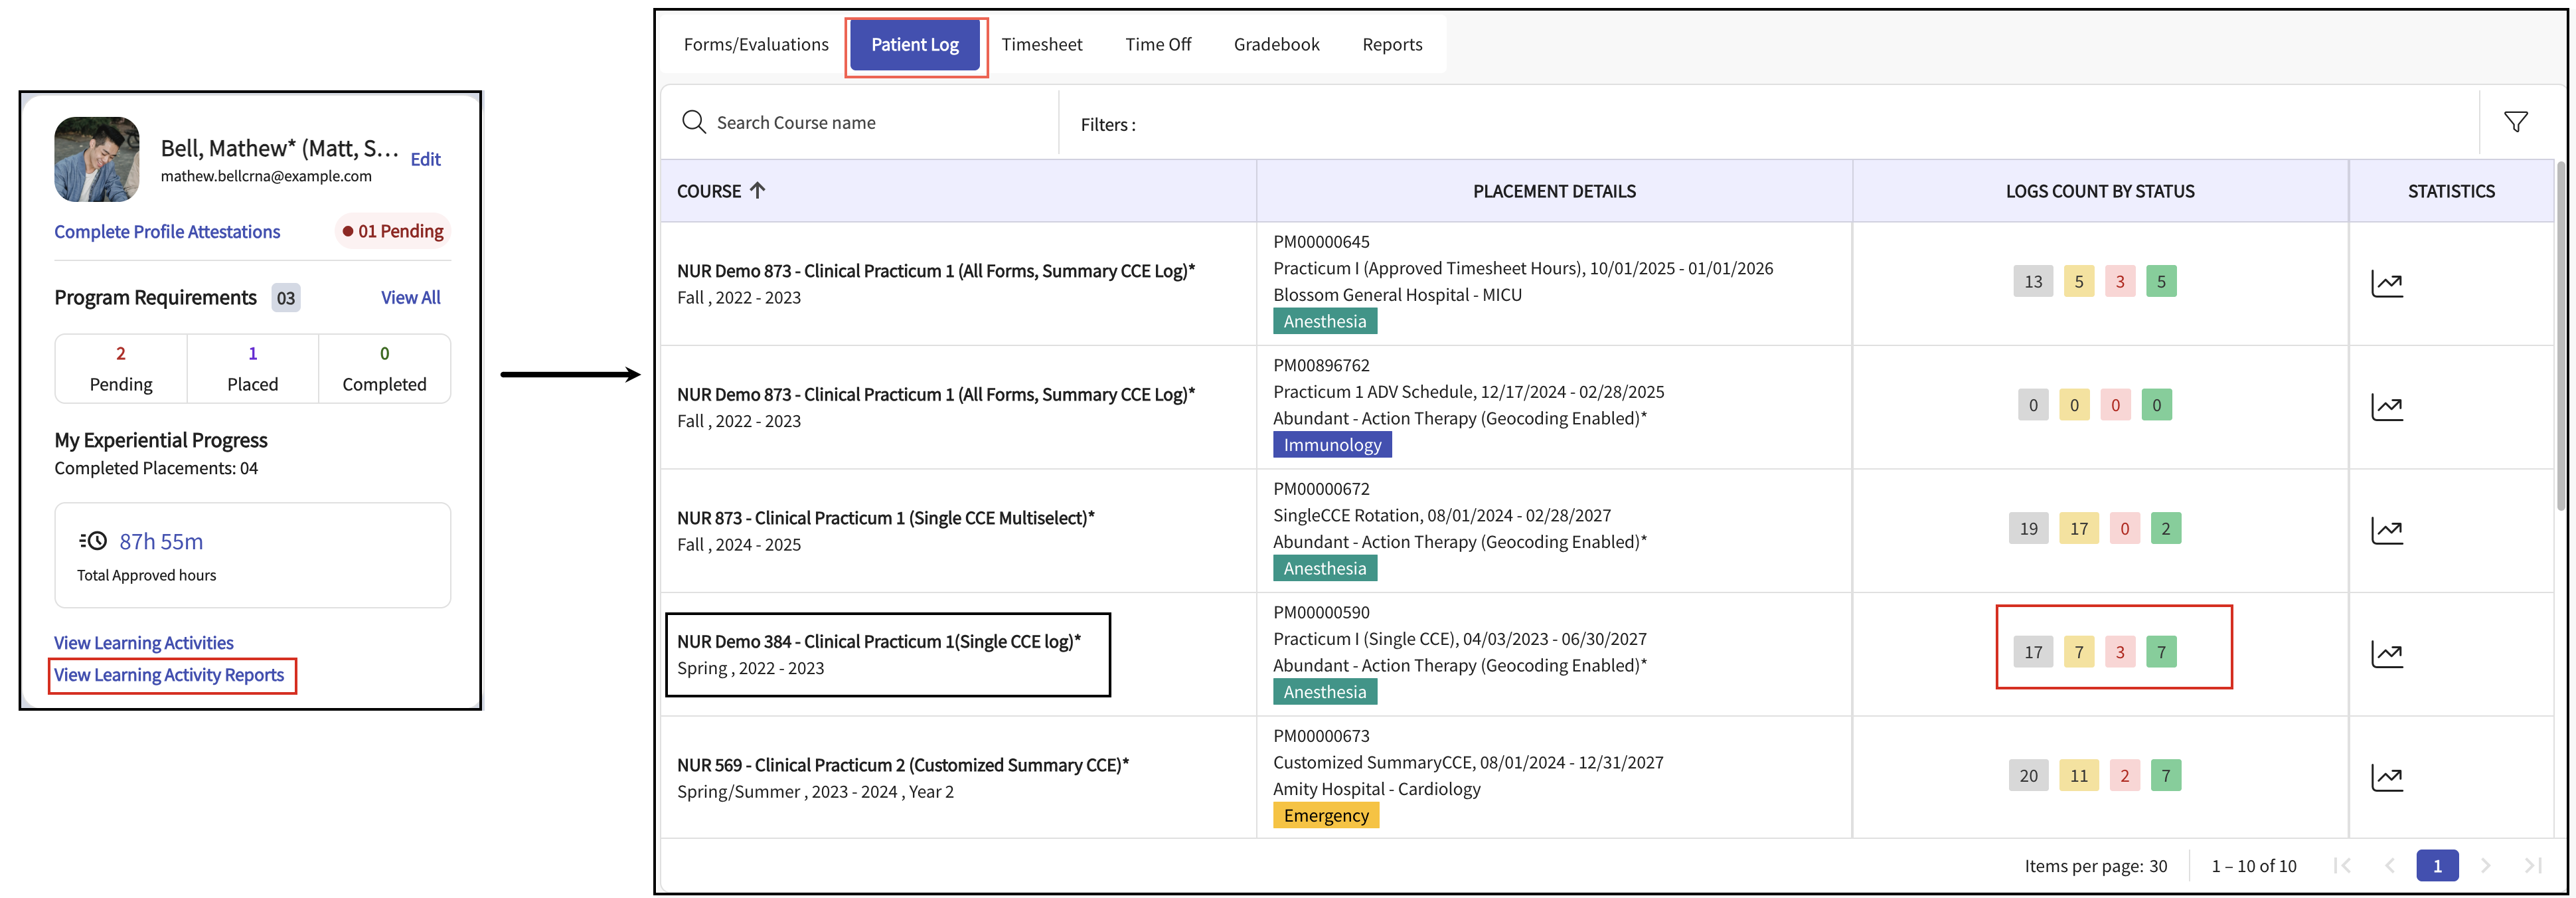Switch to the Timesheet tab
Image resolution: width=2576 pixels, height=898 pixels.
click(1041, 44)
